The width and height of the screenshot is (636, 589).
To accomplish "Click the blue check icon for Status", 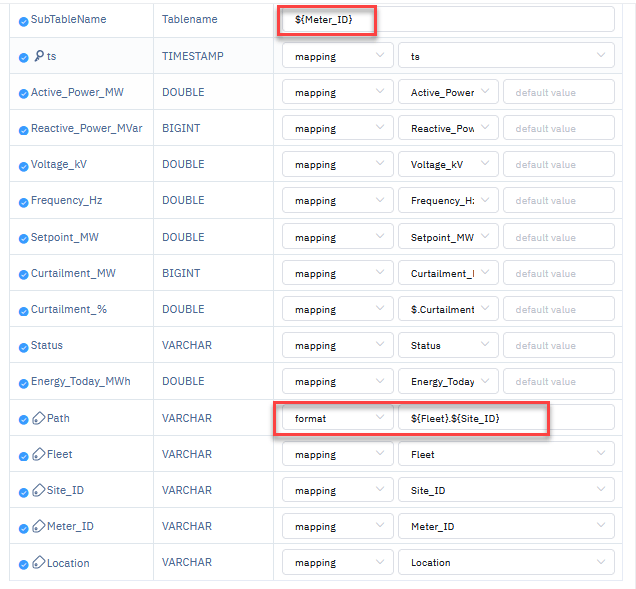I will (x=23, y=346).
